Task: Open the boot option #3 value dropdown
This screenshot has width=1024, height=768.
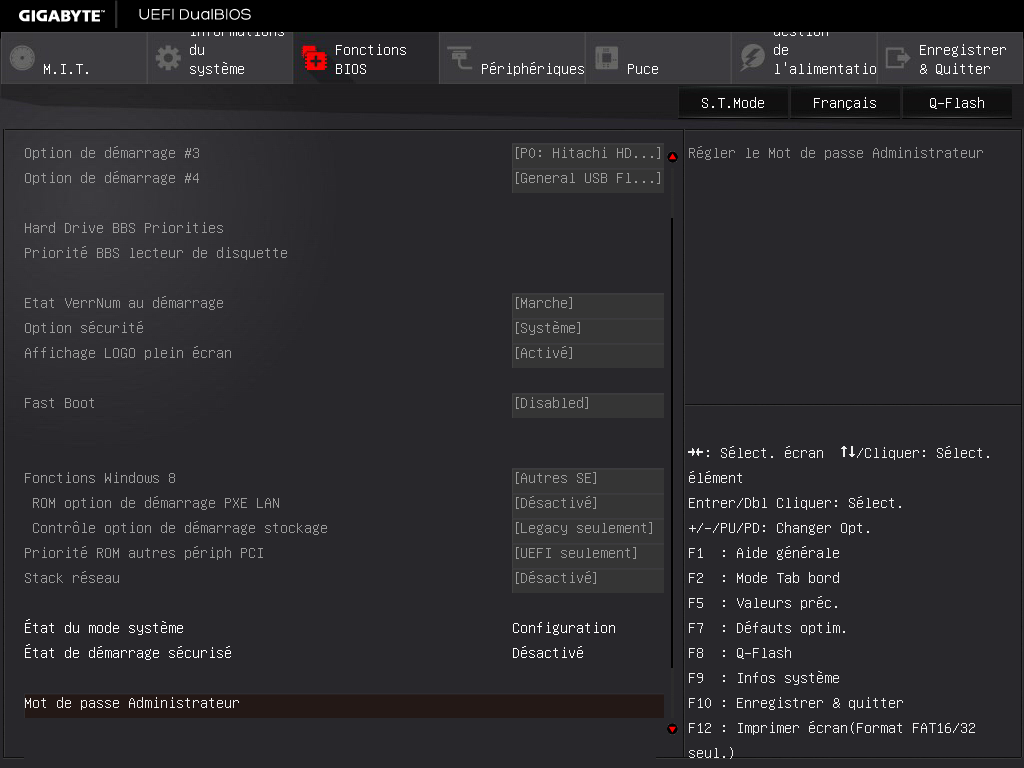Action: click(588, 153)
